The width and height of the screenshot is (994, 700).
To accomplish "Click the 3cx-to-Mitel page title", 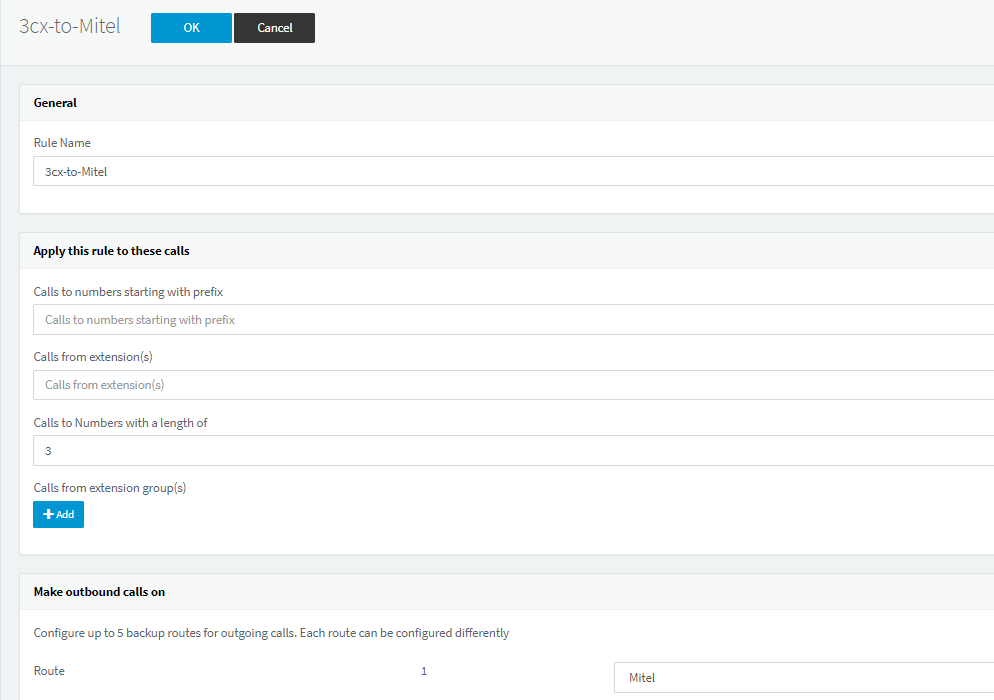I will click(70, 26).
